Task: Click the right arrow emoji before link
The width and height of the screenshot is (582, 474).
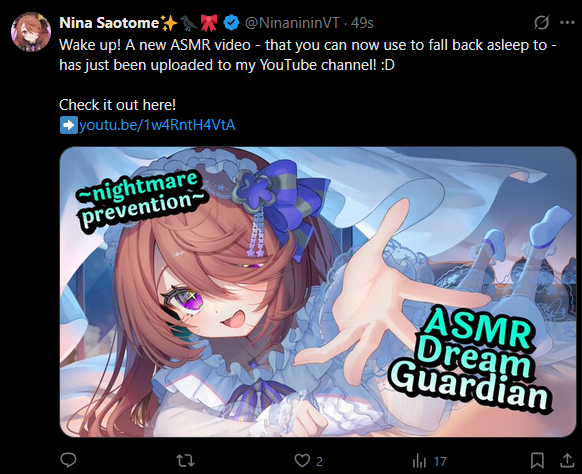Action: 69,125
